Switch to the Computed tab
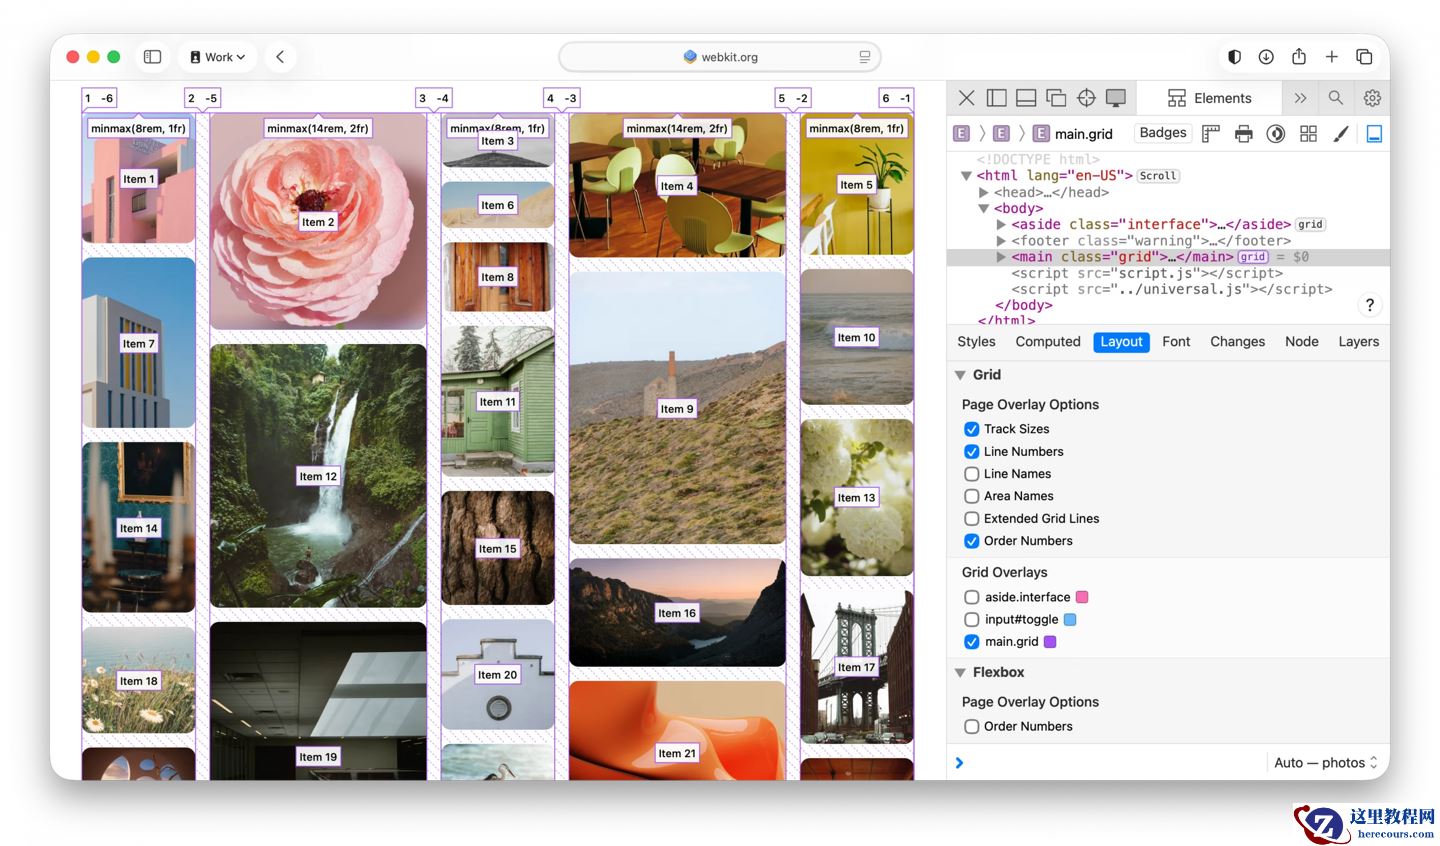Viewport: 1440px width, 846px height. point(1047,342)
